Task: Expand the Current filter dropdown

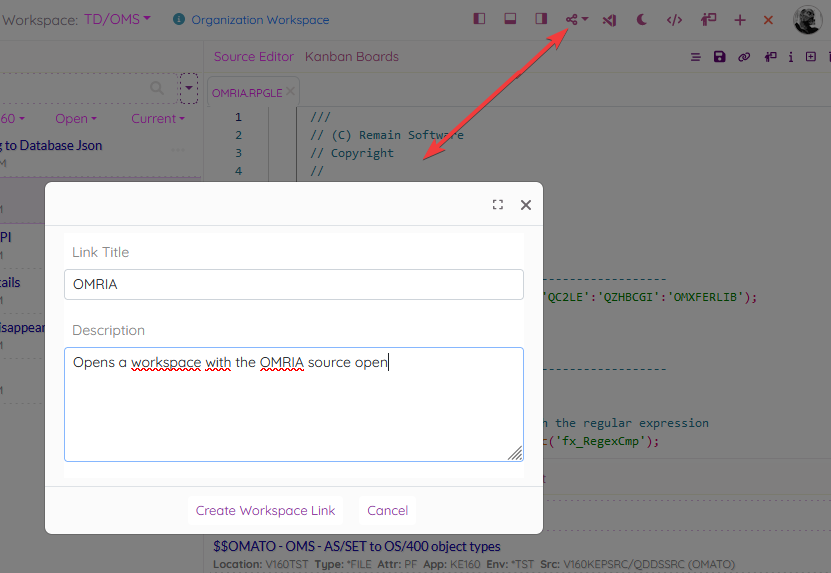Action: [x=157, y=119]
